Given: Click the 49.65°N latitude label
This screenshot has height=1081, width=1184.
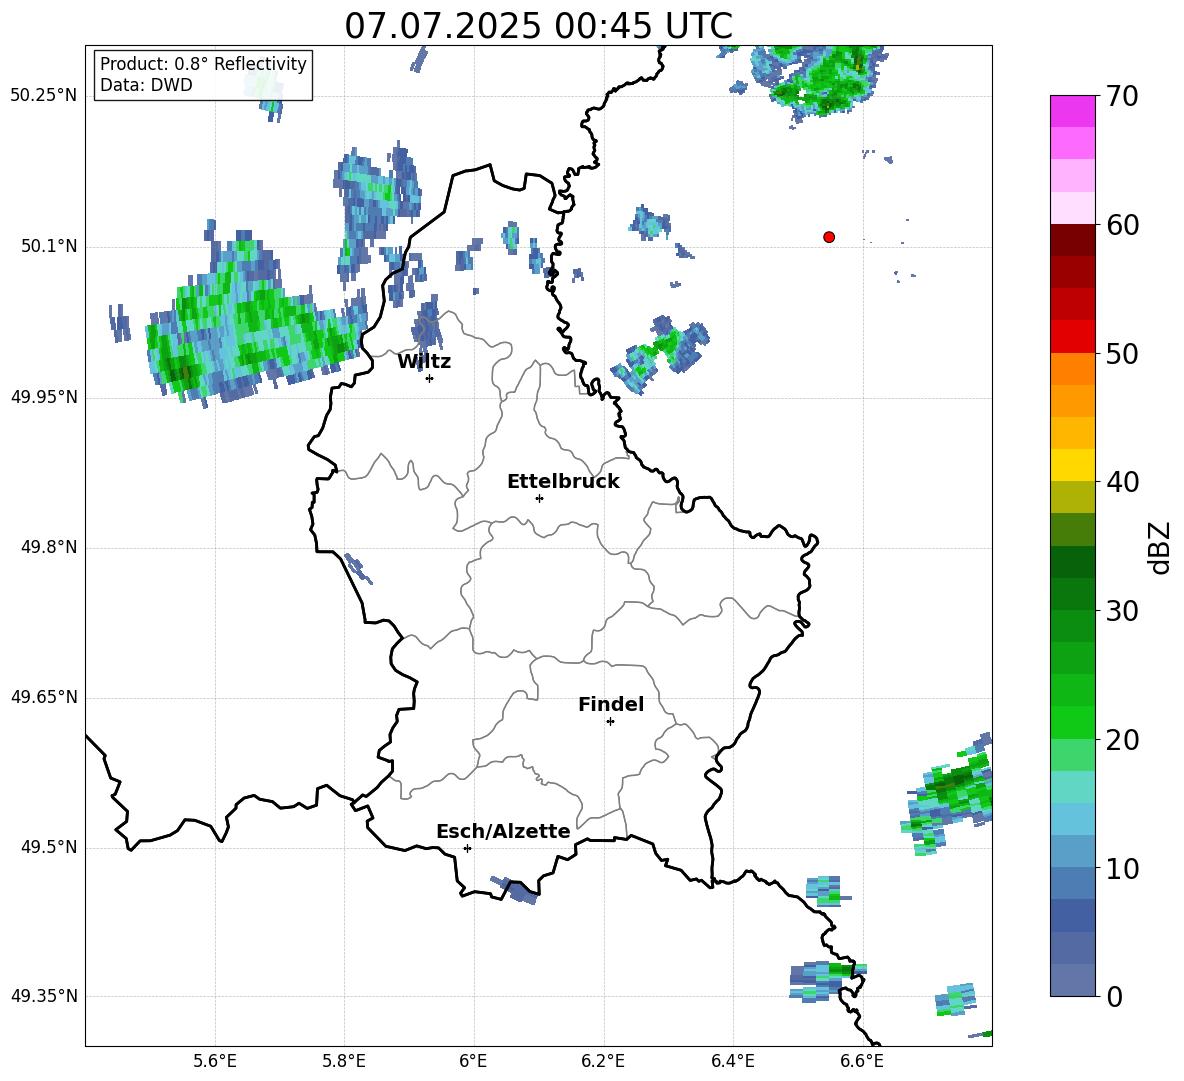Looking at the screenshot, I should (x=44, y=697).
